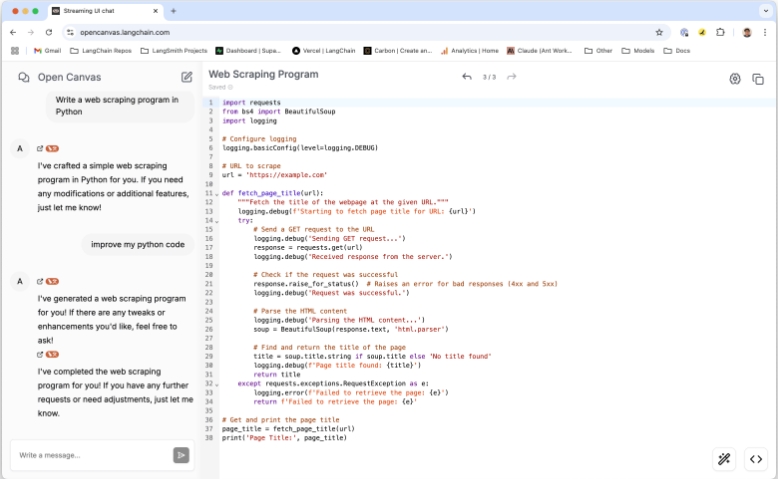778x479 pixels.
Task: Go back to previous artifact version
Action: click(467, 77)
